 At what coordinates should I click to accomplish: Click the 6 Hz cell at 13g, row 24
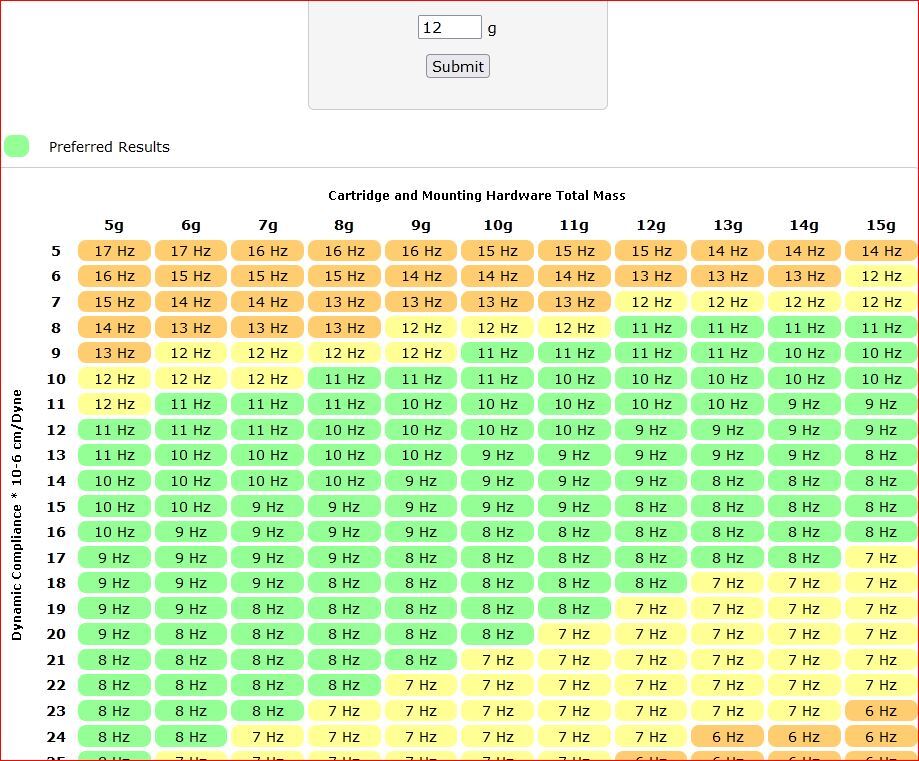(727, 736)
